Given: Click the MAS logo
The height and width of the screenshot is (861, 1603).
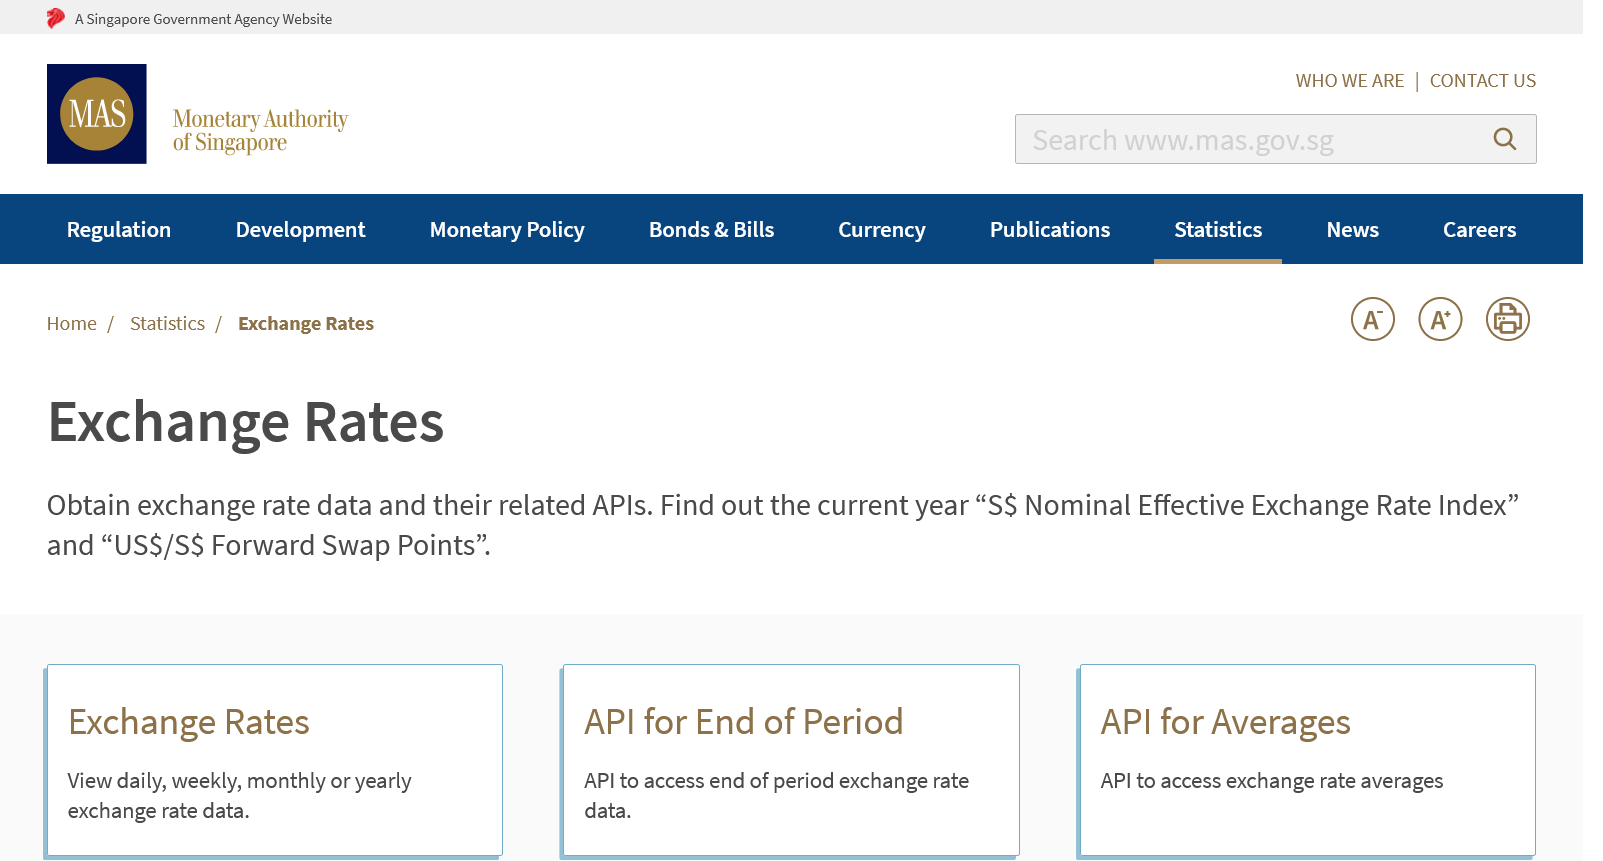Looking at the screenshot, I should click(97, 114).
